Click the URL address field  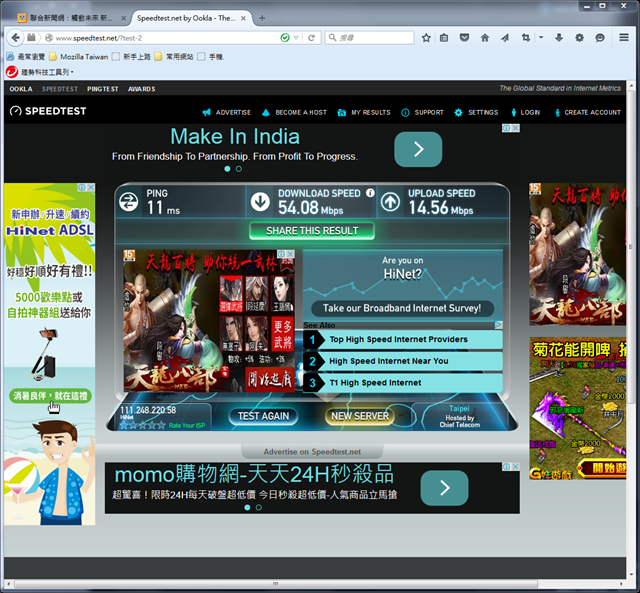(165, 38)
